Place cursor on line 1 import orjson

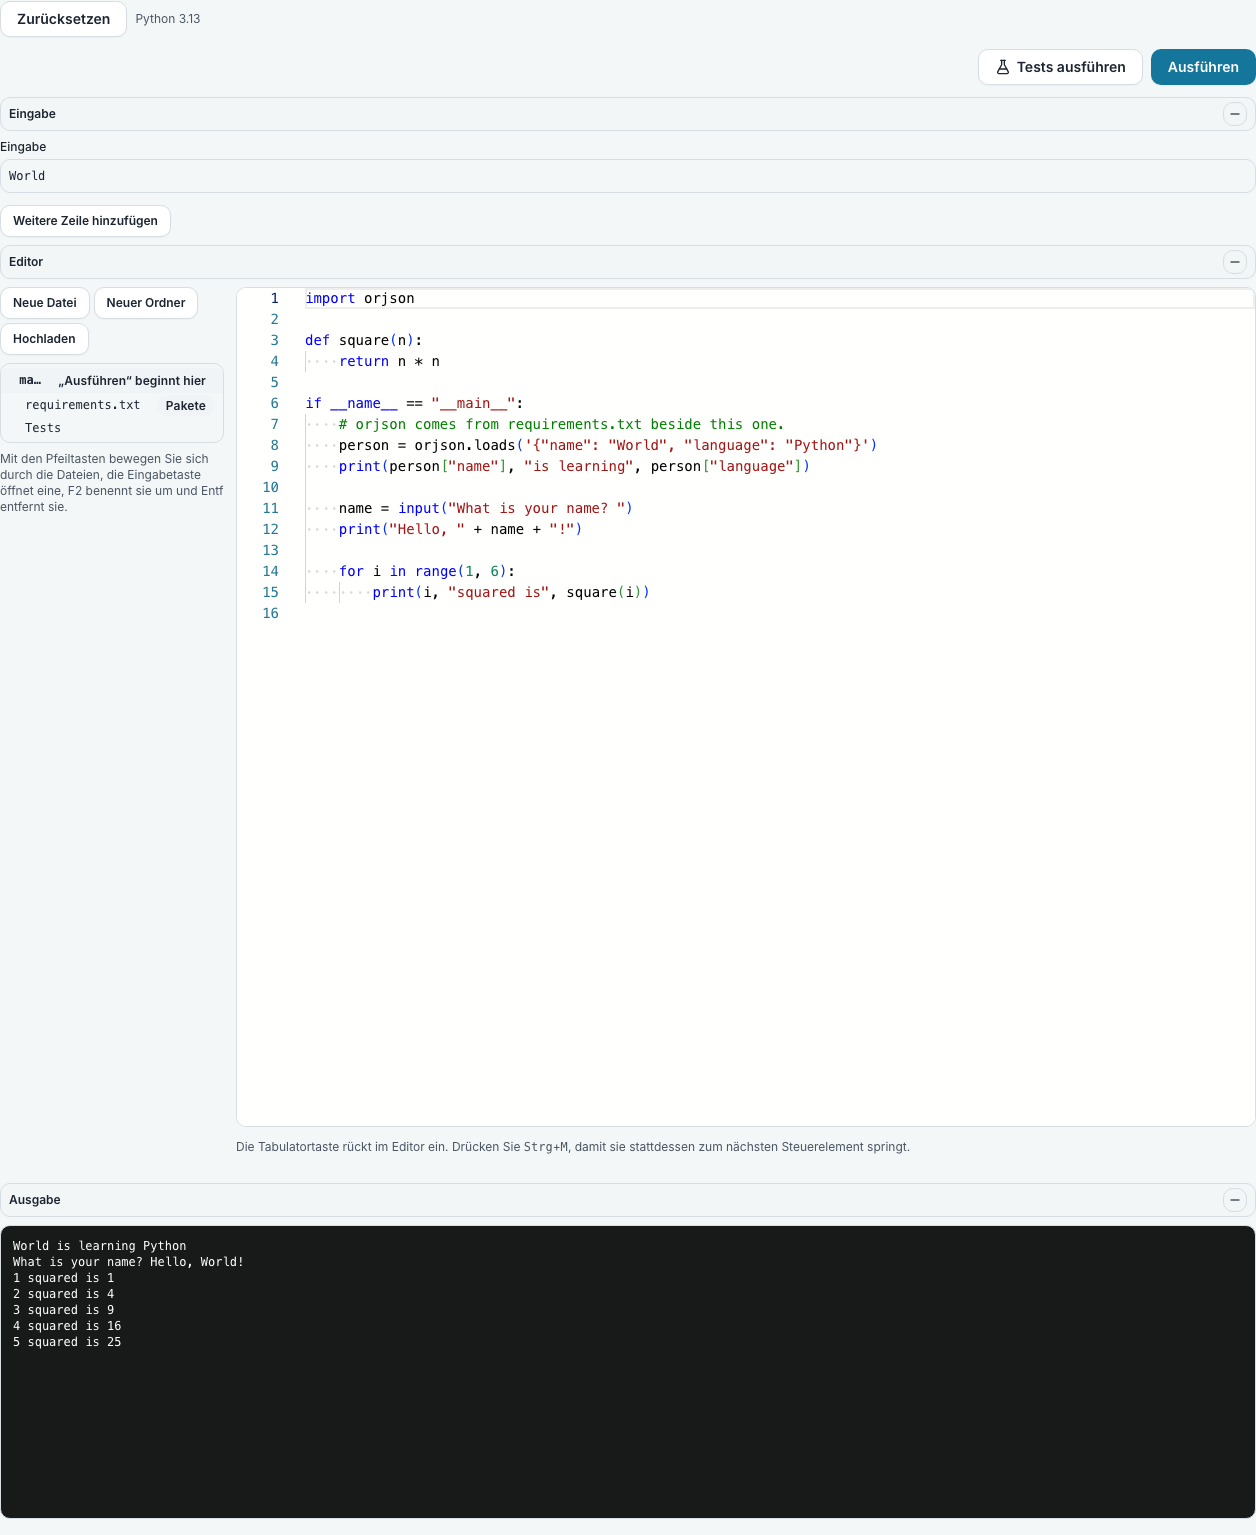coord(360,298)
